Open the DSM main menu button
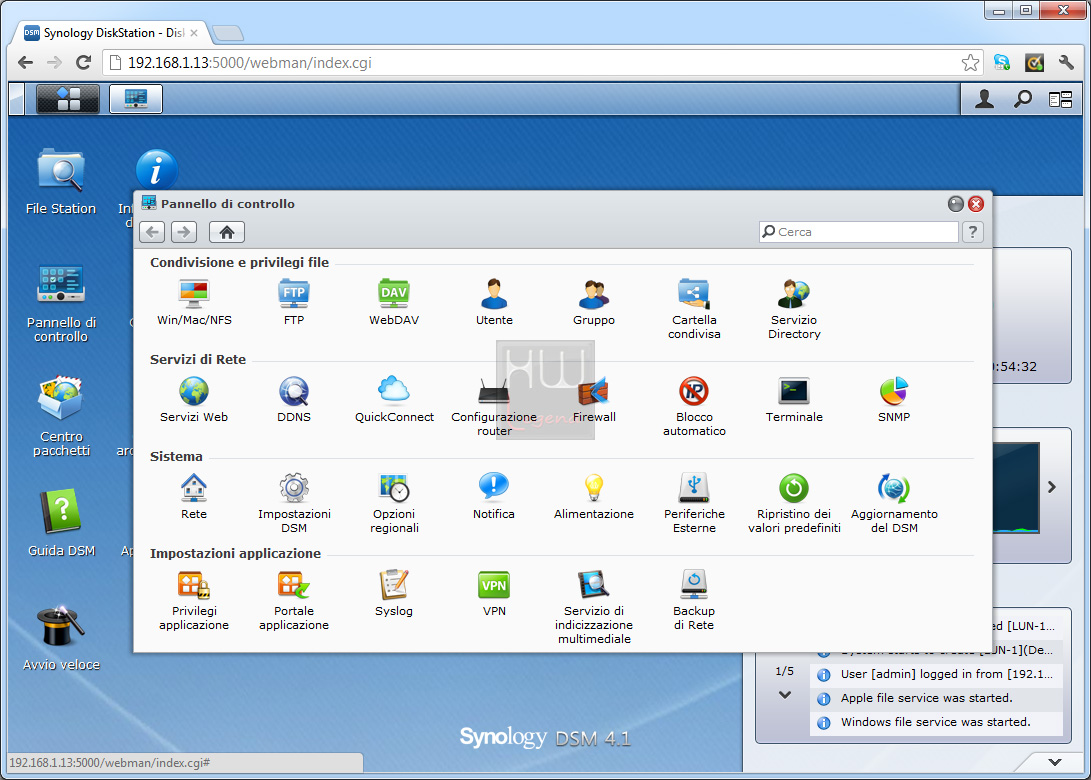Screen dimensions: 1091x780 [67, 99]
